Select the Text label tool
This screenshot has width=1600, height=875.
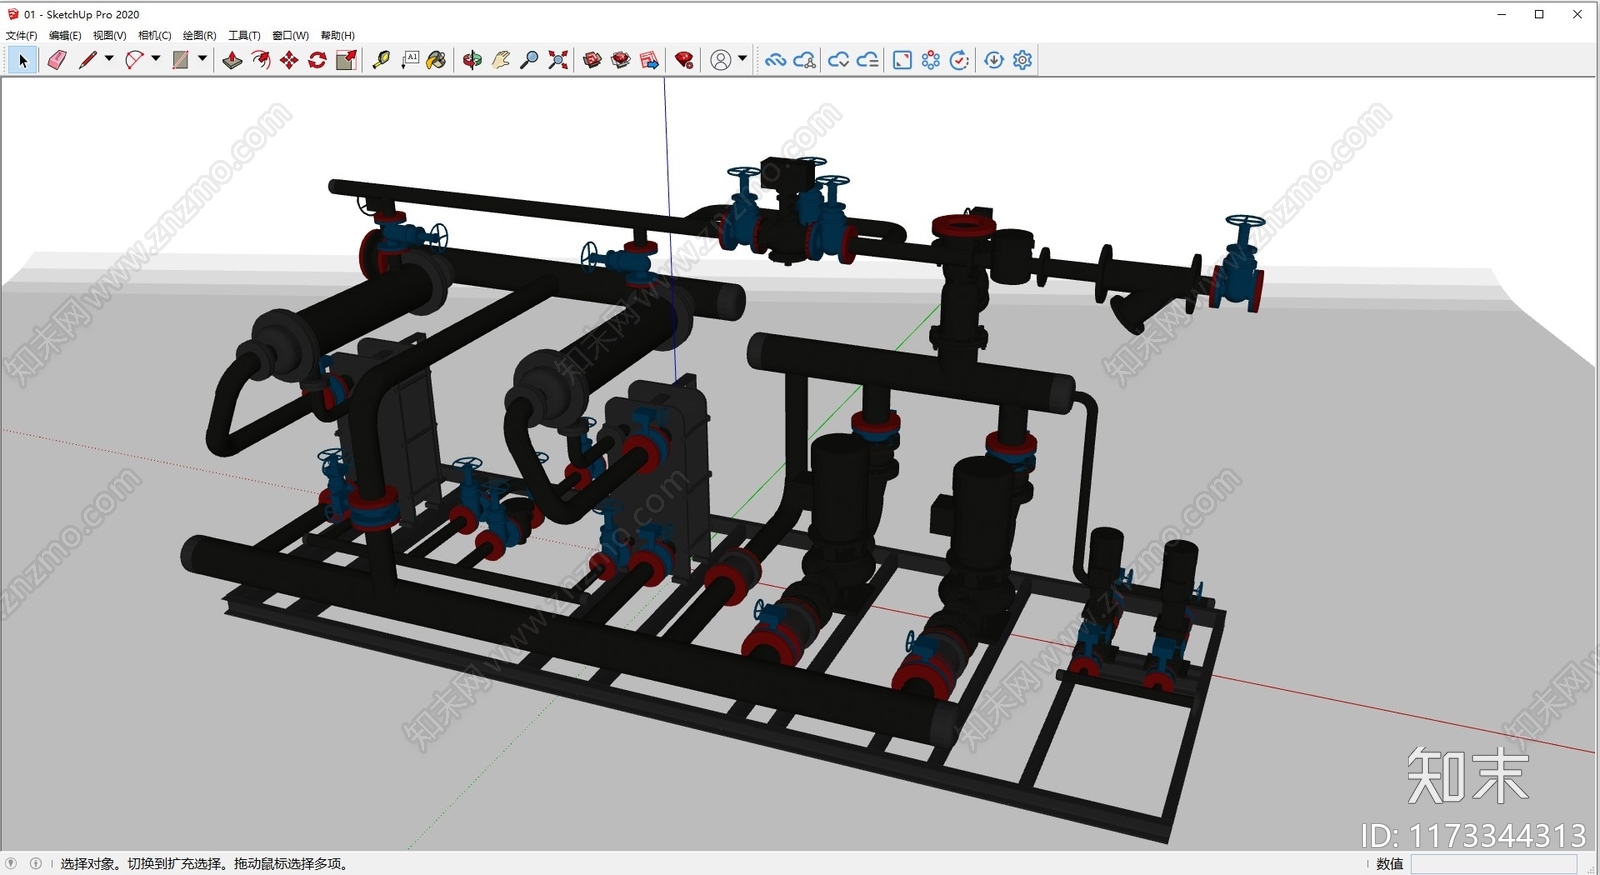click(410, 61)
